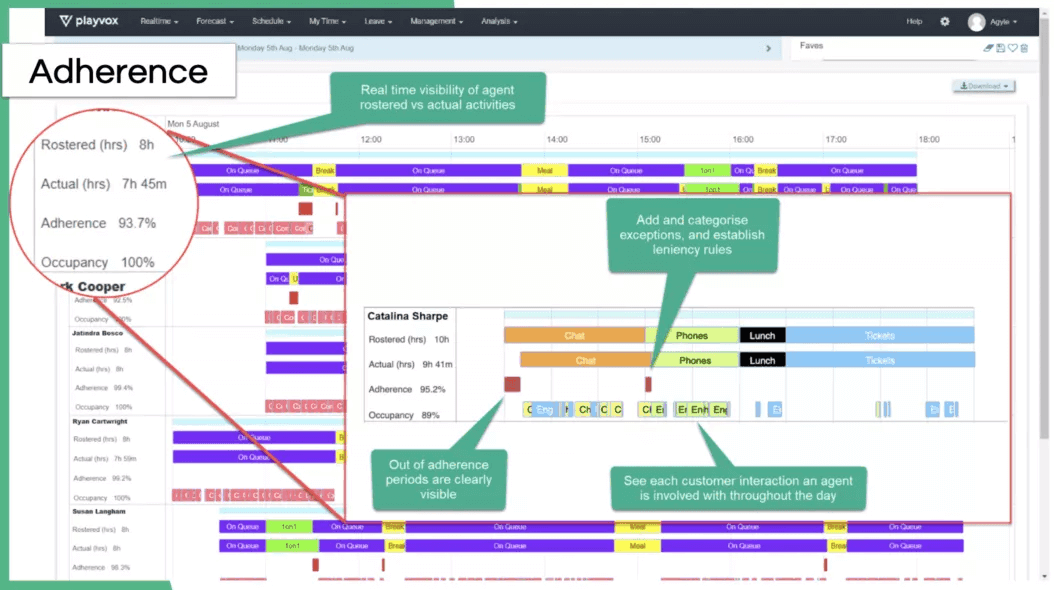The image size is (1054, 590).
Task: Click the 14:00 time label
Action: pos(557,140)
